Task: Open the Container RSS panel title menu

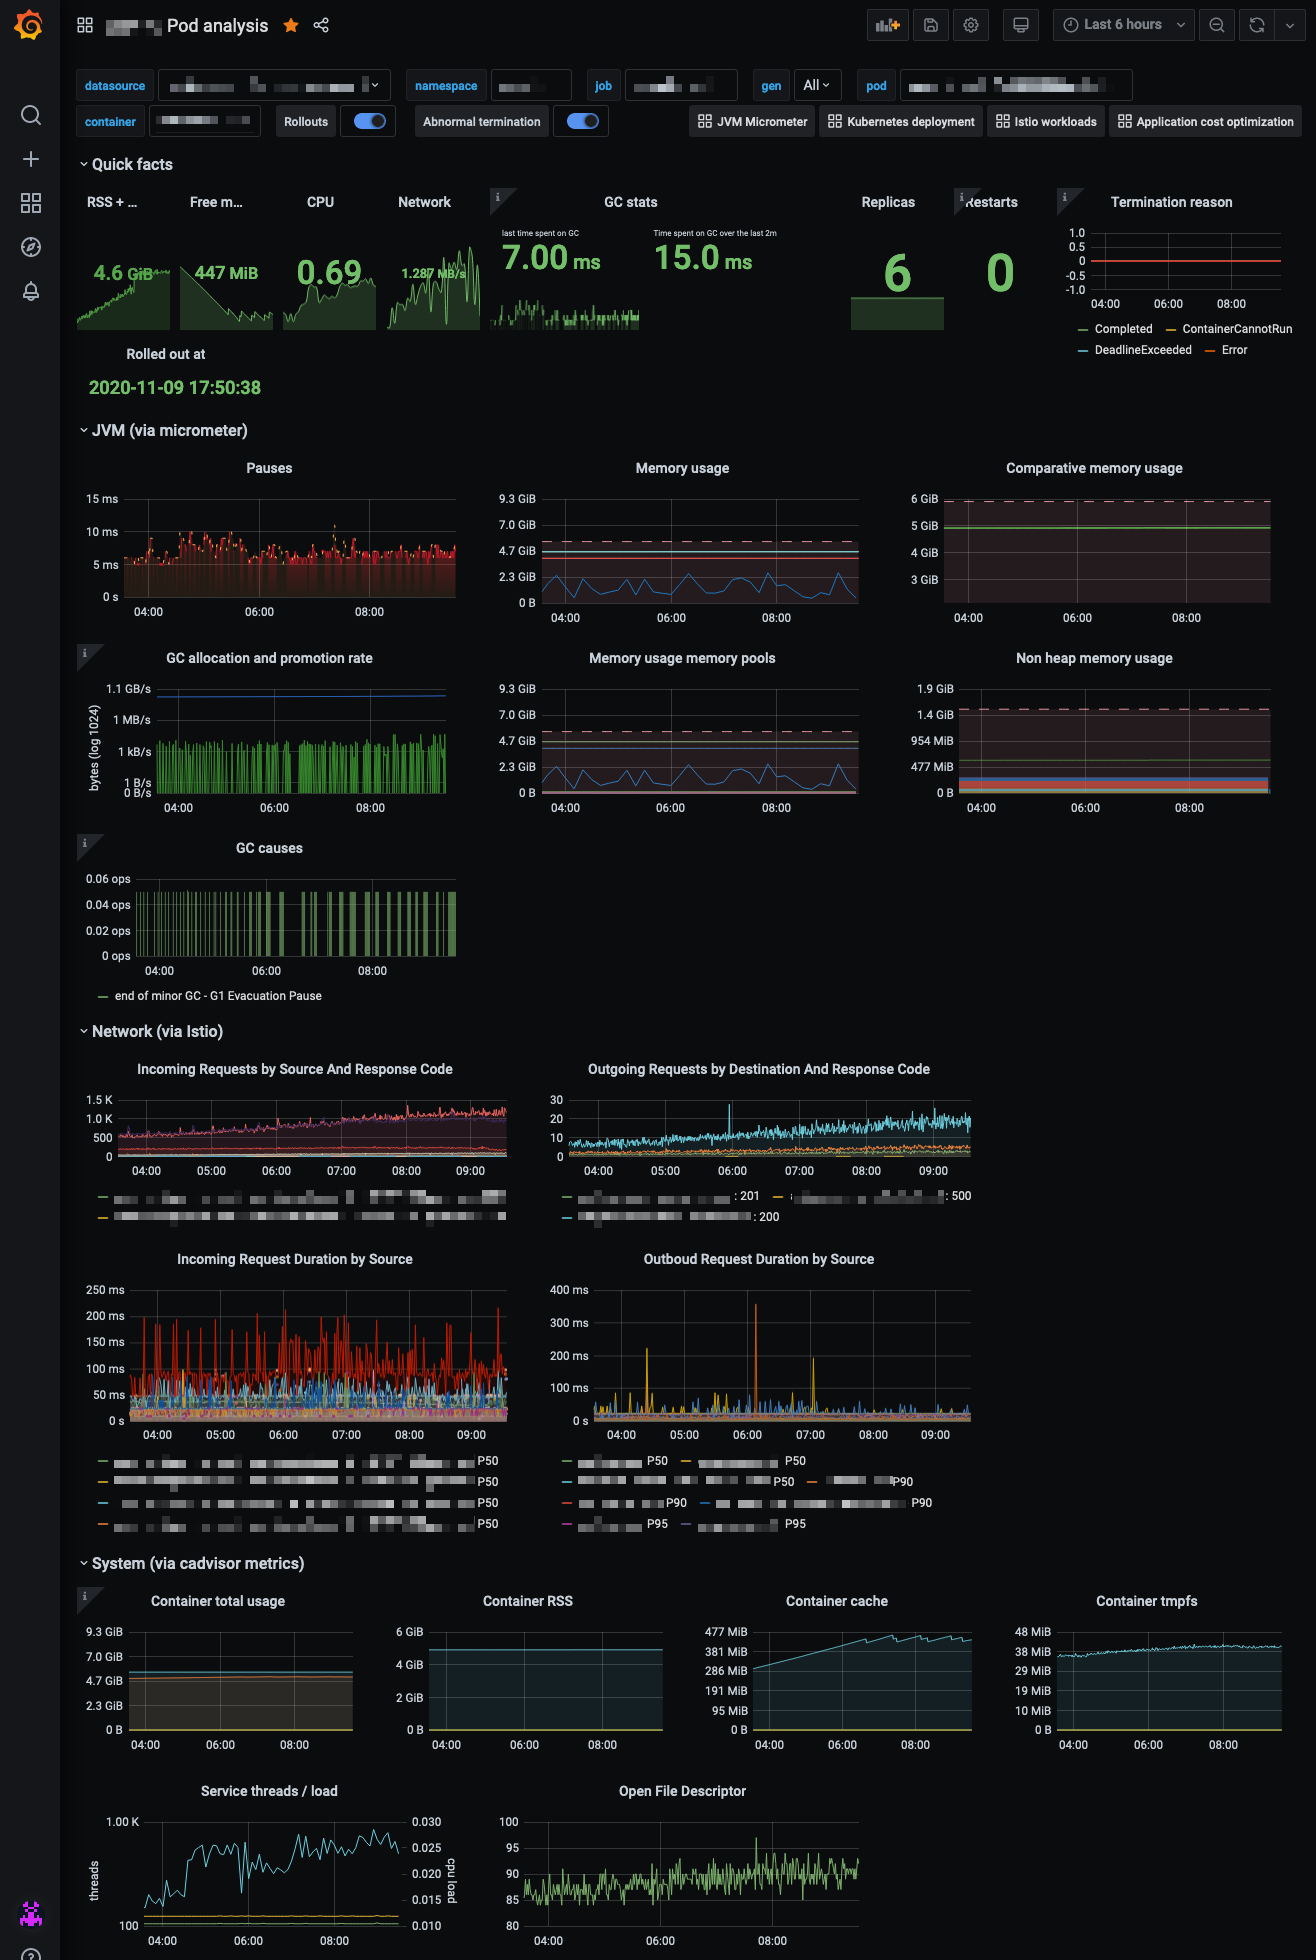Action: (528, 1601)
